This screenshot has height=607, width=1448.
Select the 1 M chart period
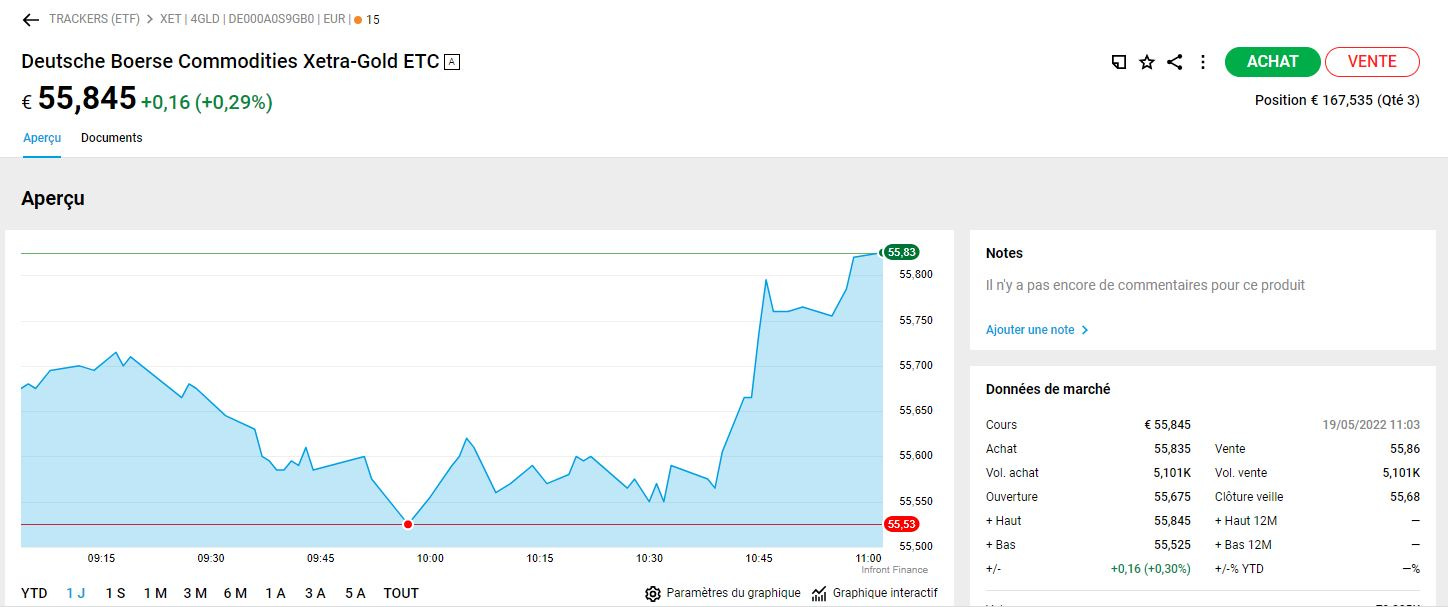pos(155,593)
